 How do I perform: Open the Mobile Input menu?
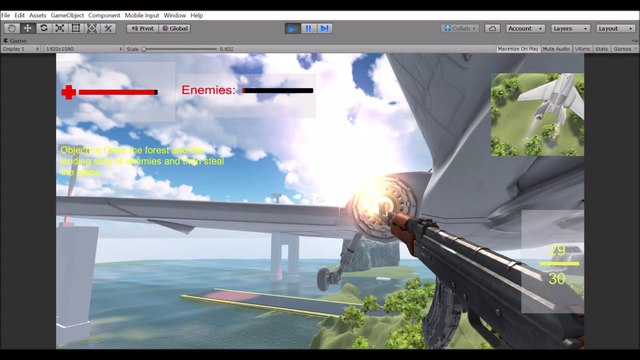tap(142, 15)
